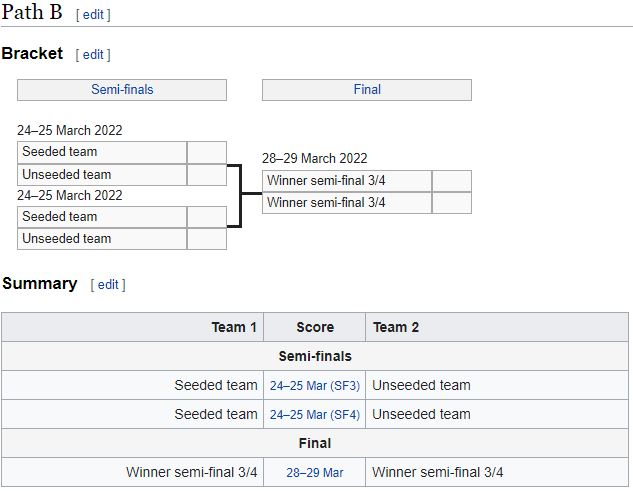Click the edit link beside Path B
Image resolution: width=633 pixels, height=491 pixels.
point(93,15)
